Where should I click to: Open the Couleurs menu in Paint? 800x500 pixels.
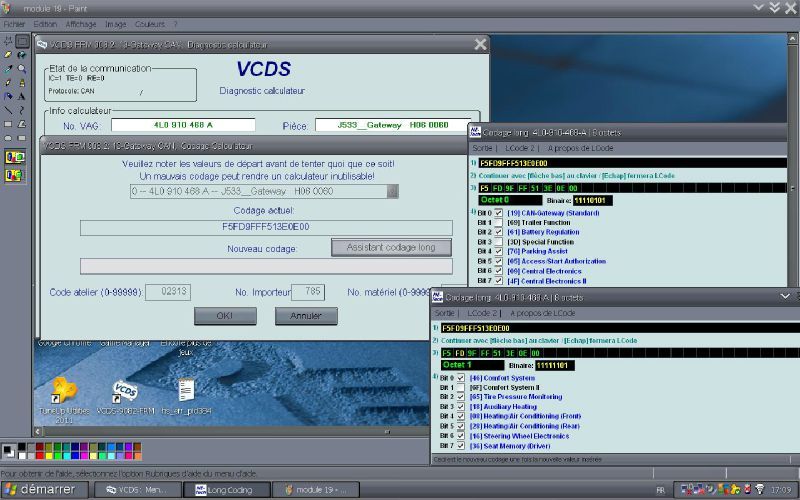pyautogui.click(x=149, y=23)
